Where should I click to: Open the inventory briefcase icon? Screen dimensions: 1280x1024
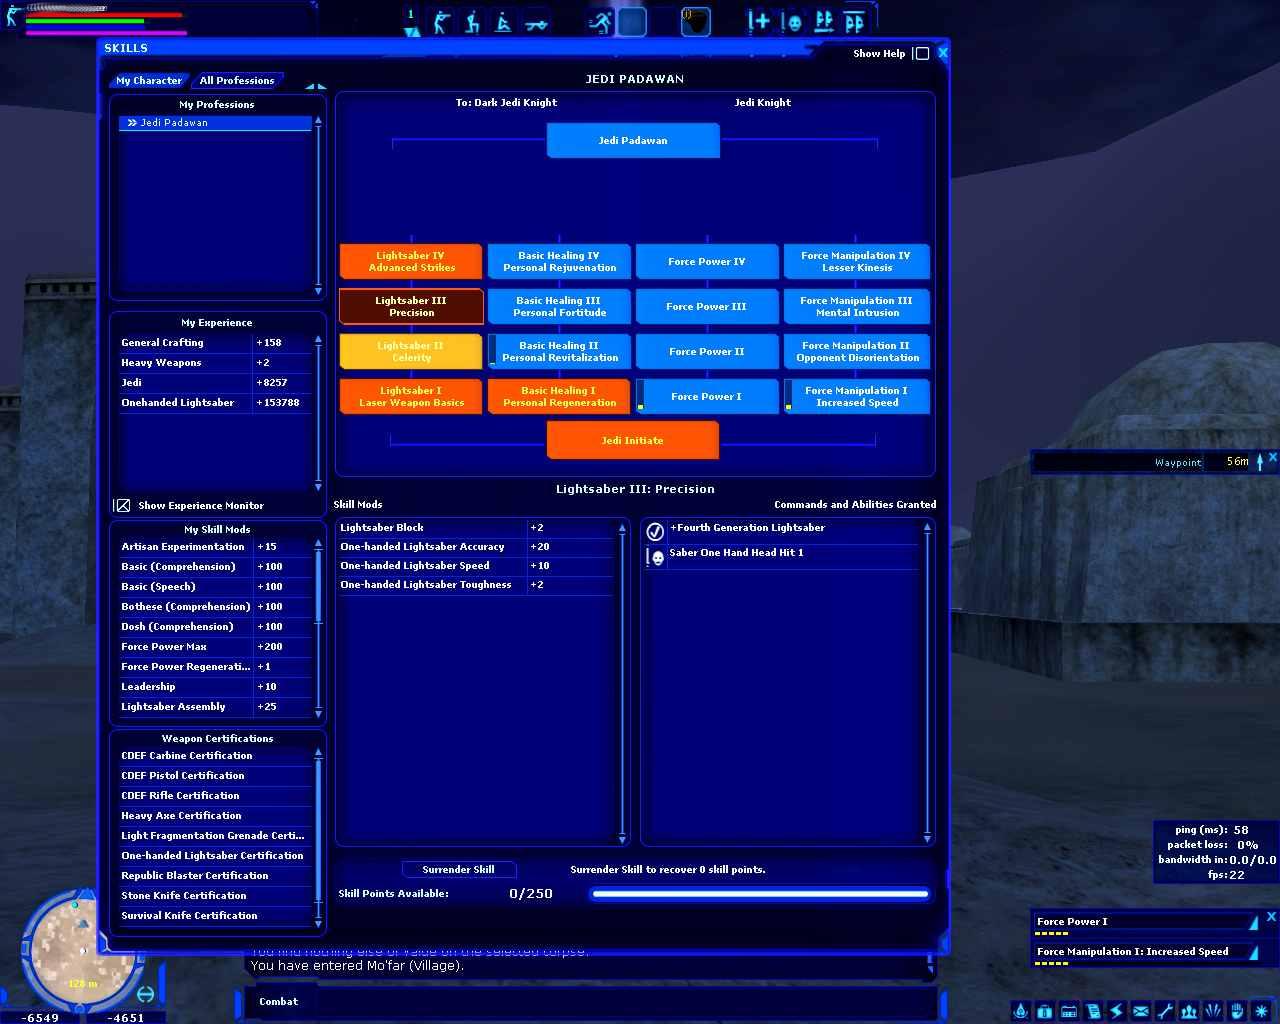pos(1044,1011)
